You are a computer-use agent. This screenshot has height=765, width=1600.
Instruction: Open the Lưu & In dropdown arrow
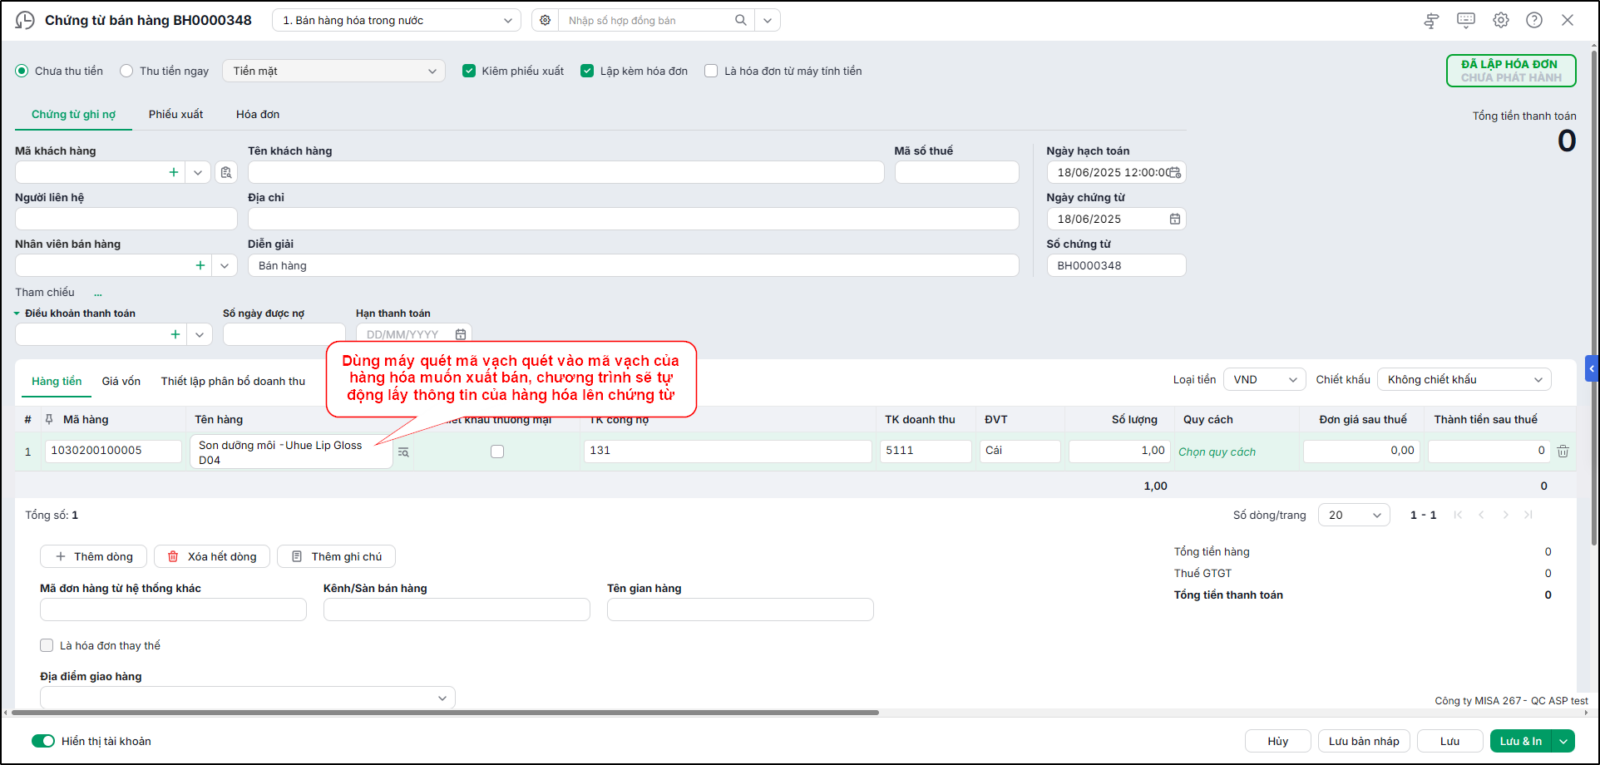tap(1563, 741)
